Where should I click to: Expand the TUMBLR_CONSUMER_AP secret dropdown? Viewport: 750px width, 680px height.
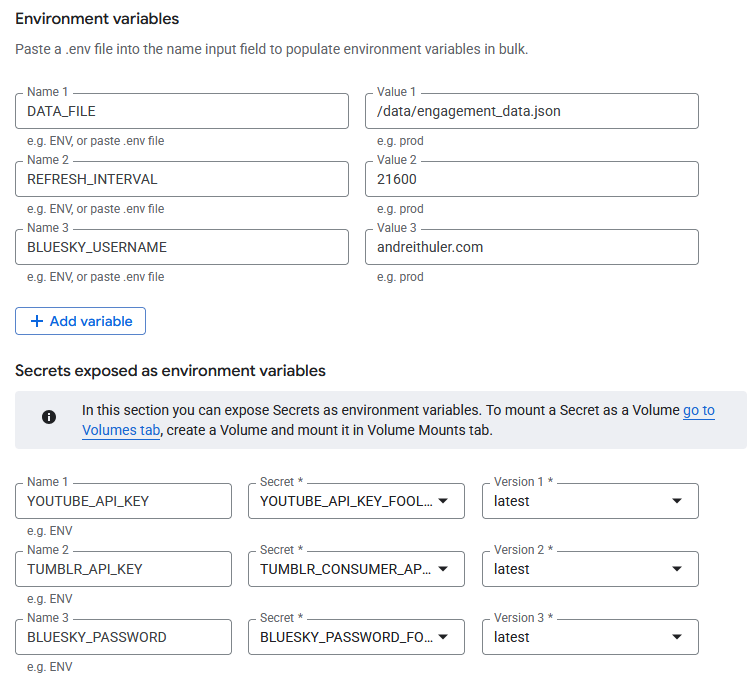coord(356,569)
